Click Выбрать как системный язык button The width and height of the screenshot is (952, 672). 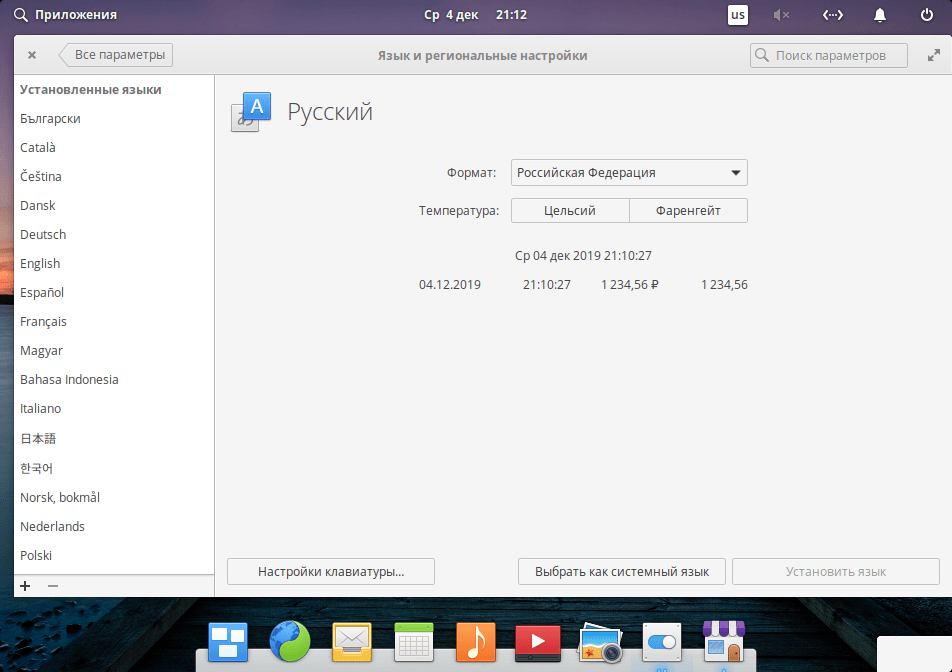pyautogui.click(x=622, y=572)
